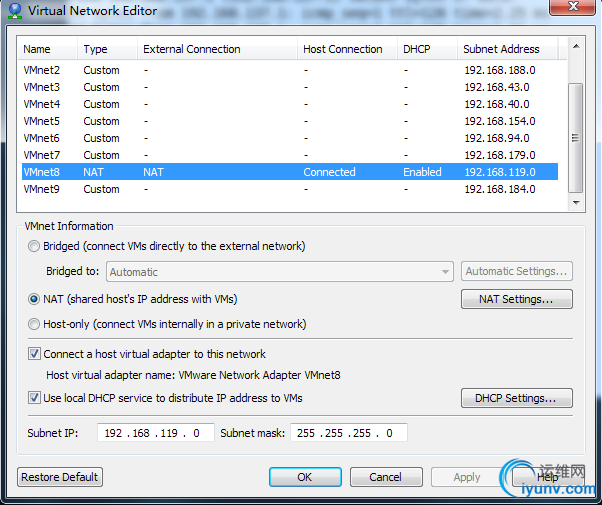602x505 pixels.
Task: Select the VMnet5 row
Action: point(290,121)
